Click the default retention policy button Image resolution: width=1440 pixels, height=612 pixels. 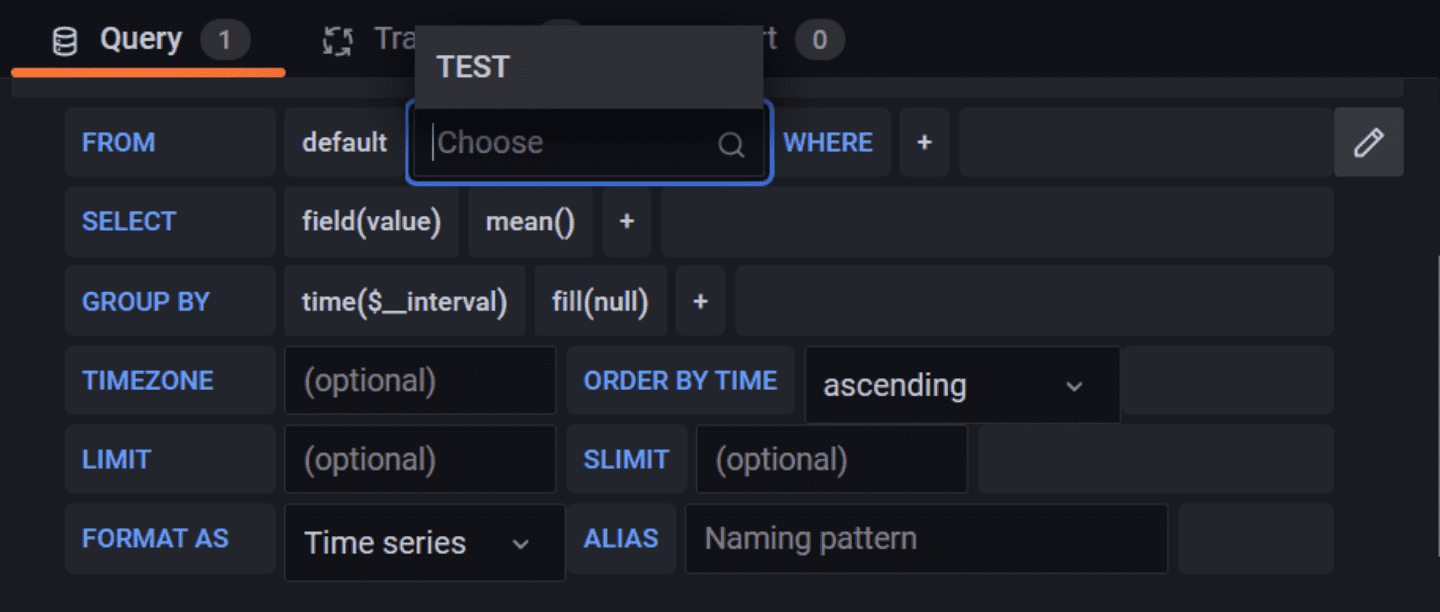coord(344,143)
